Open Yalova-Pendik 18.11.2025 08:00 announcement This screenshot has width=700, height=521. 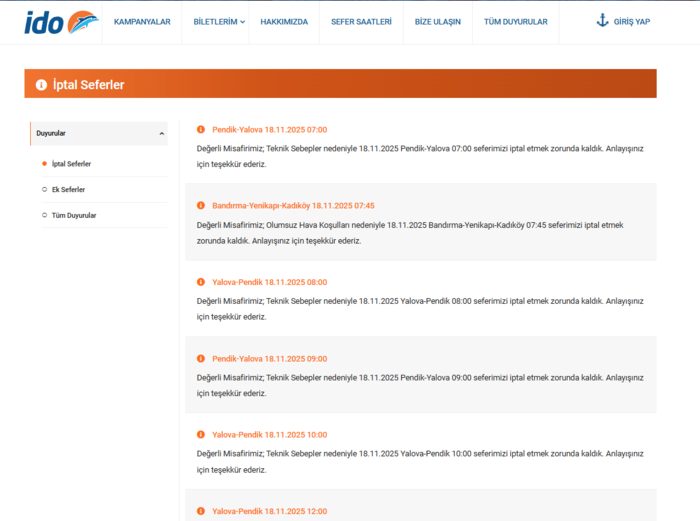(270, 282)
